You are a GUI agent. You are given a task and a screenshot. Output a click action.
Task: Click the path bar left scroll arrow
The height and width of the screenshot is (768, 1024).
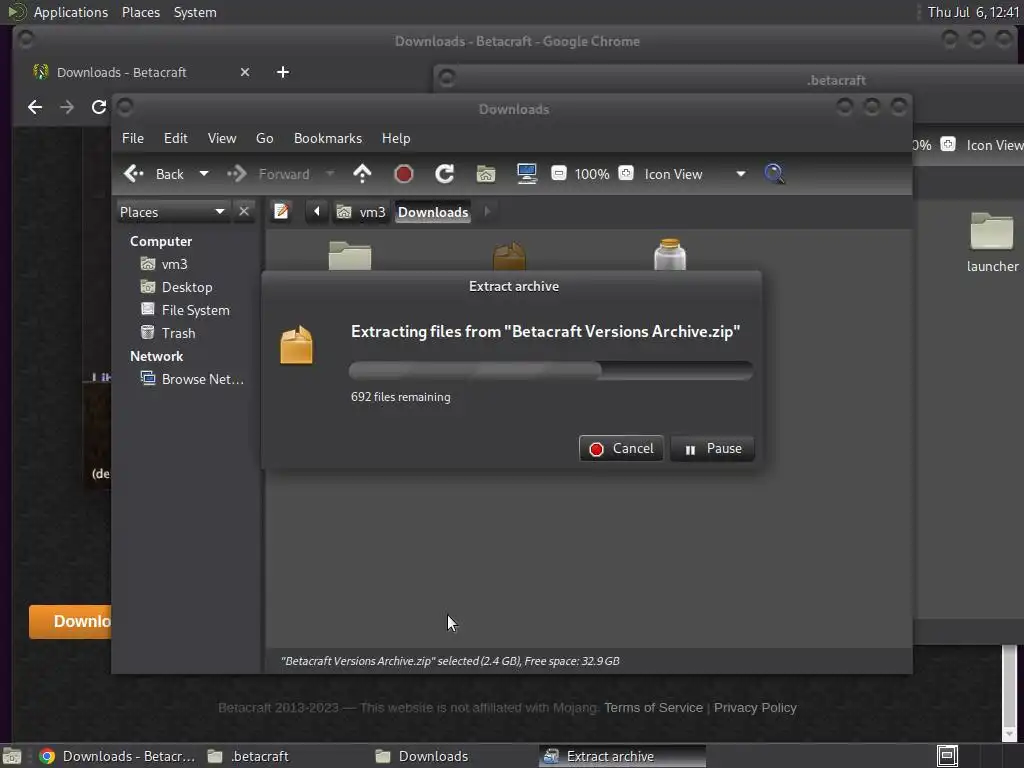pos(317,212)
